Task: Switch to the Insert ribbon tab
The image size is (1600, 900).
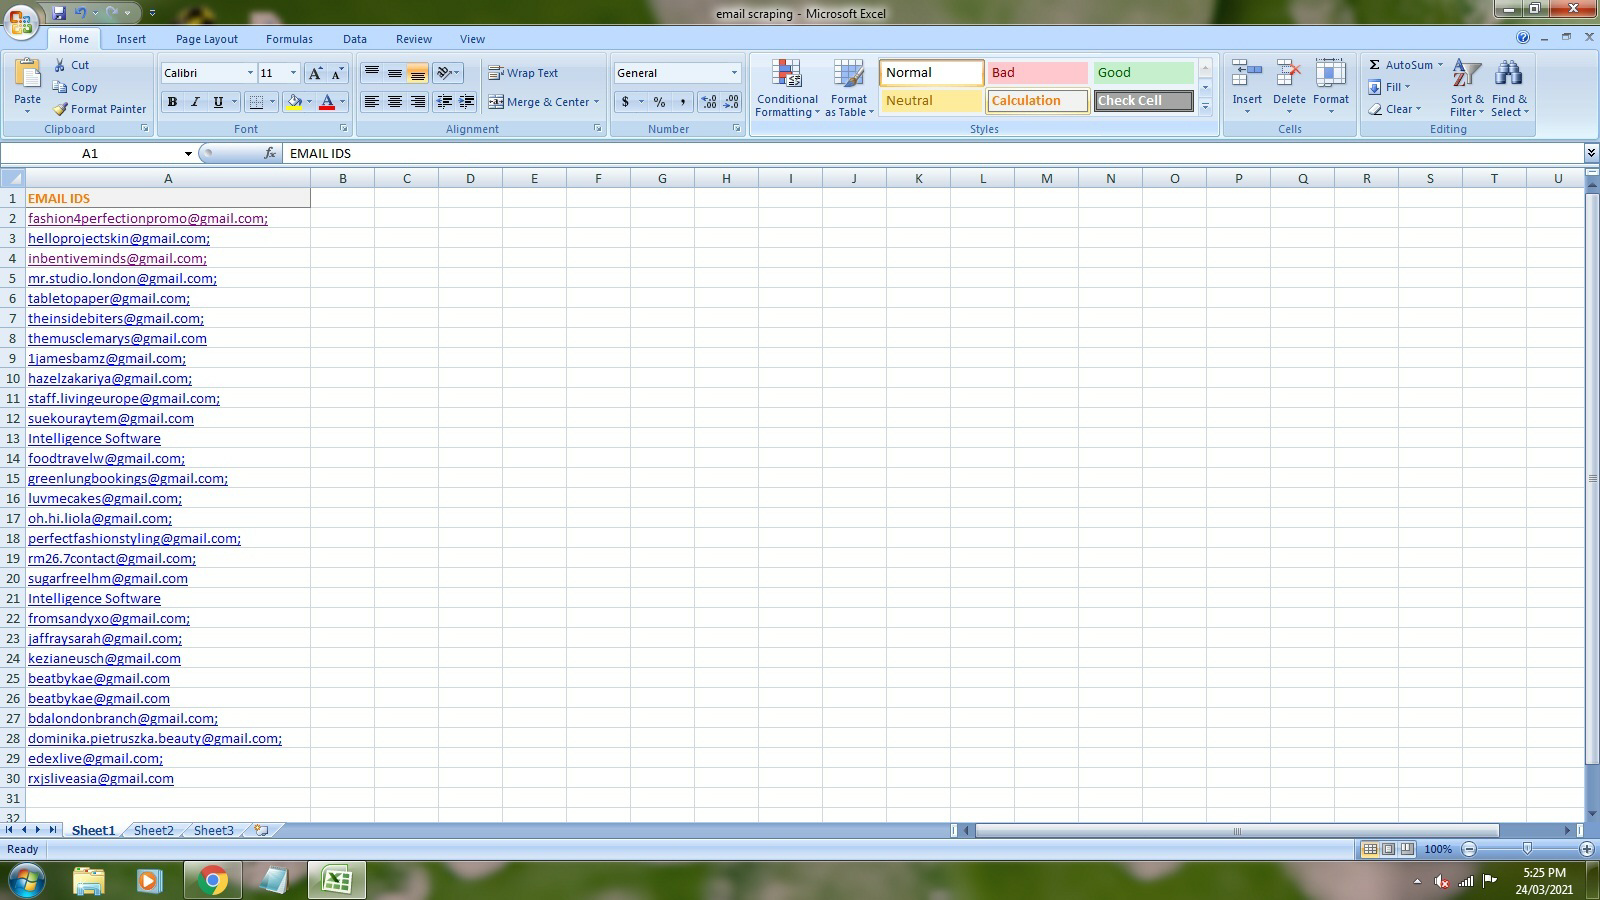Action: click(131, 39)
